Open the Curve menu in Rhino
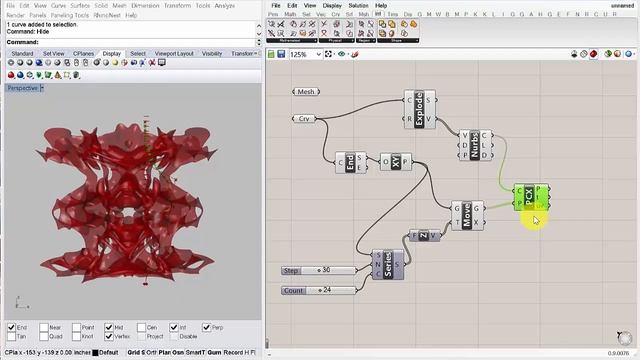Image resolution: width=640 pixels, height=360 pixels. (x=58, y=5)
